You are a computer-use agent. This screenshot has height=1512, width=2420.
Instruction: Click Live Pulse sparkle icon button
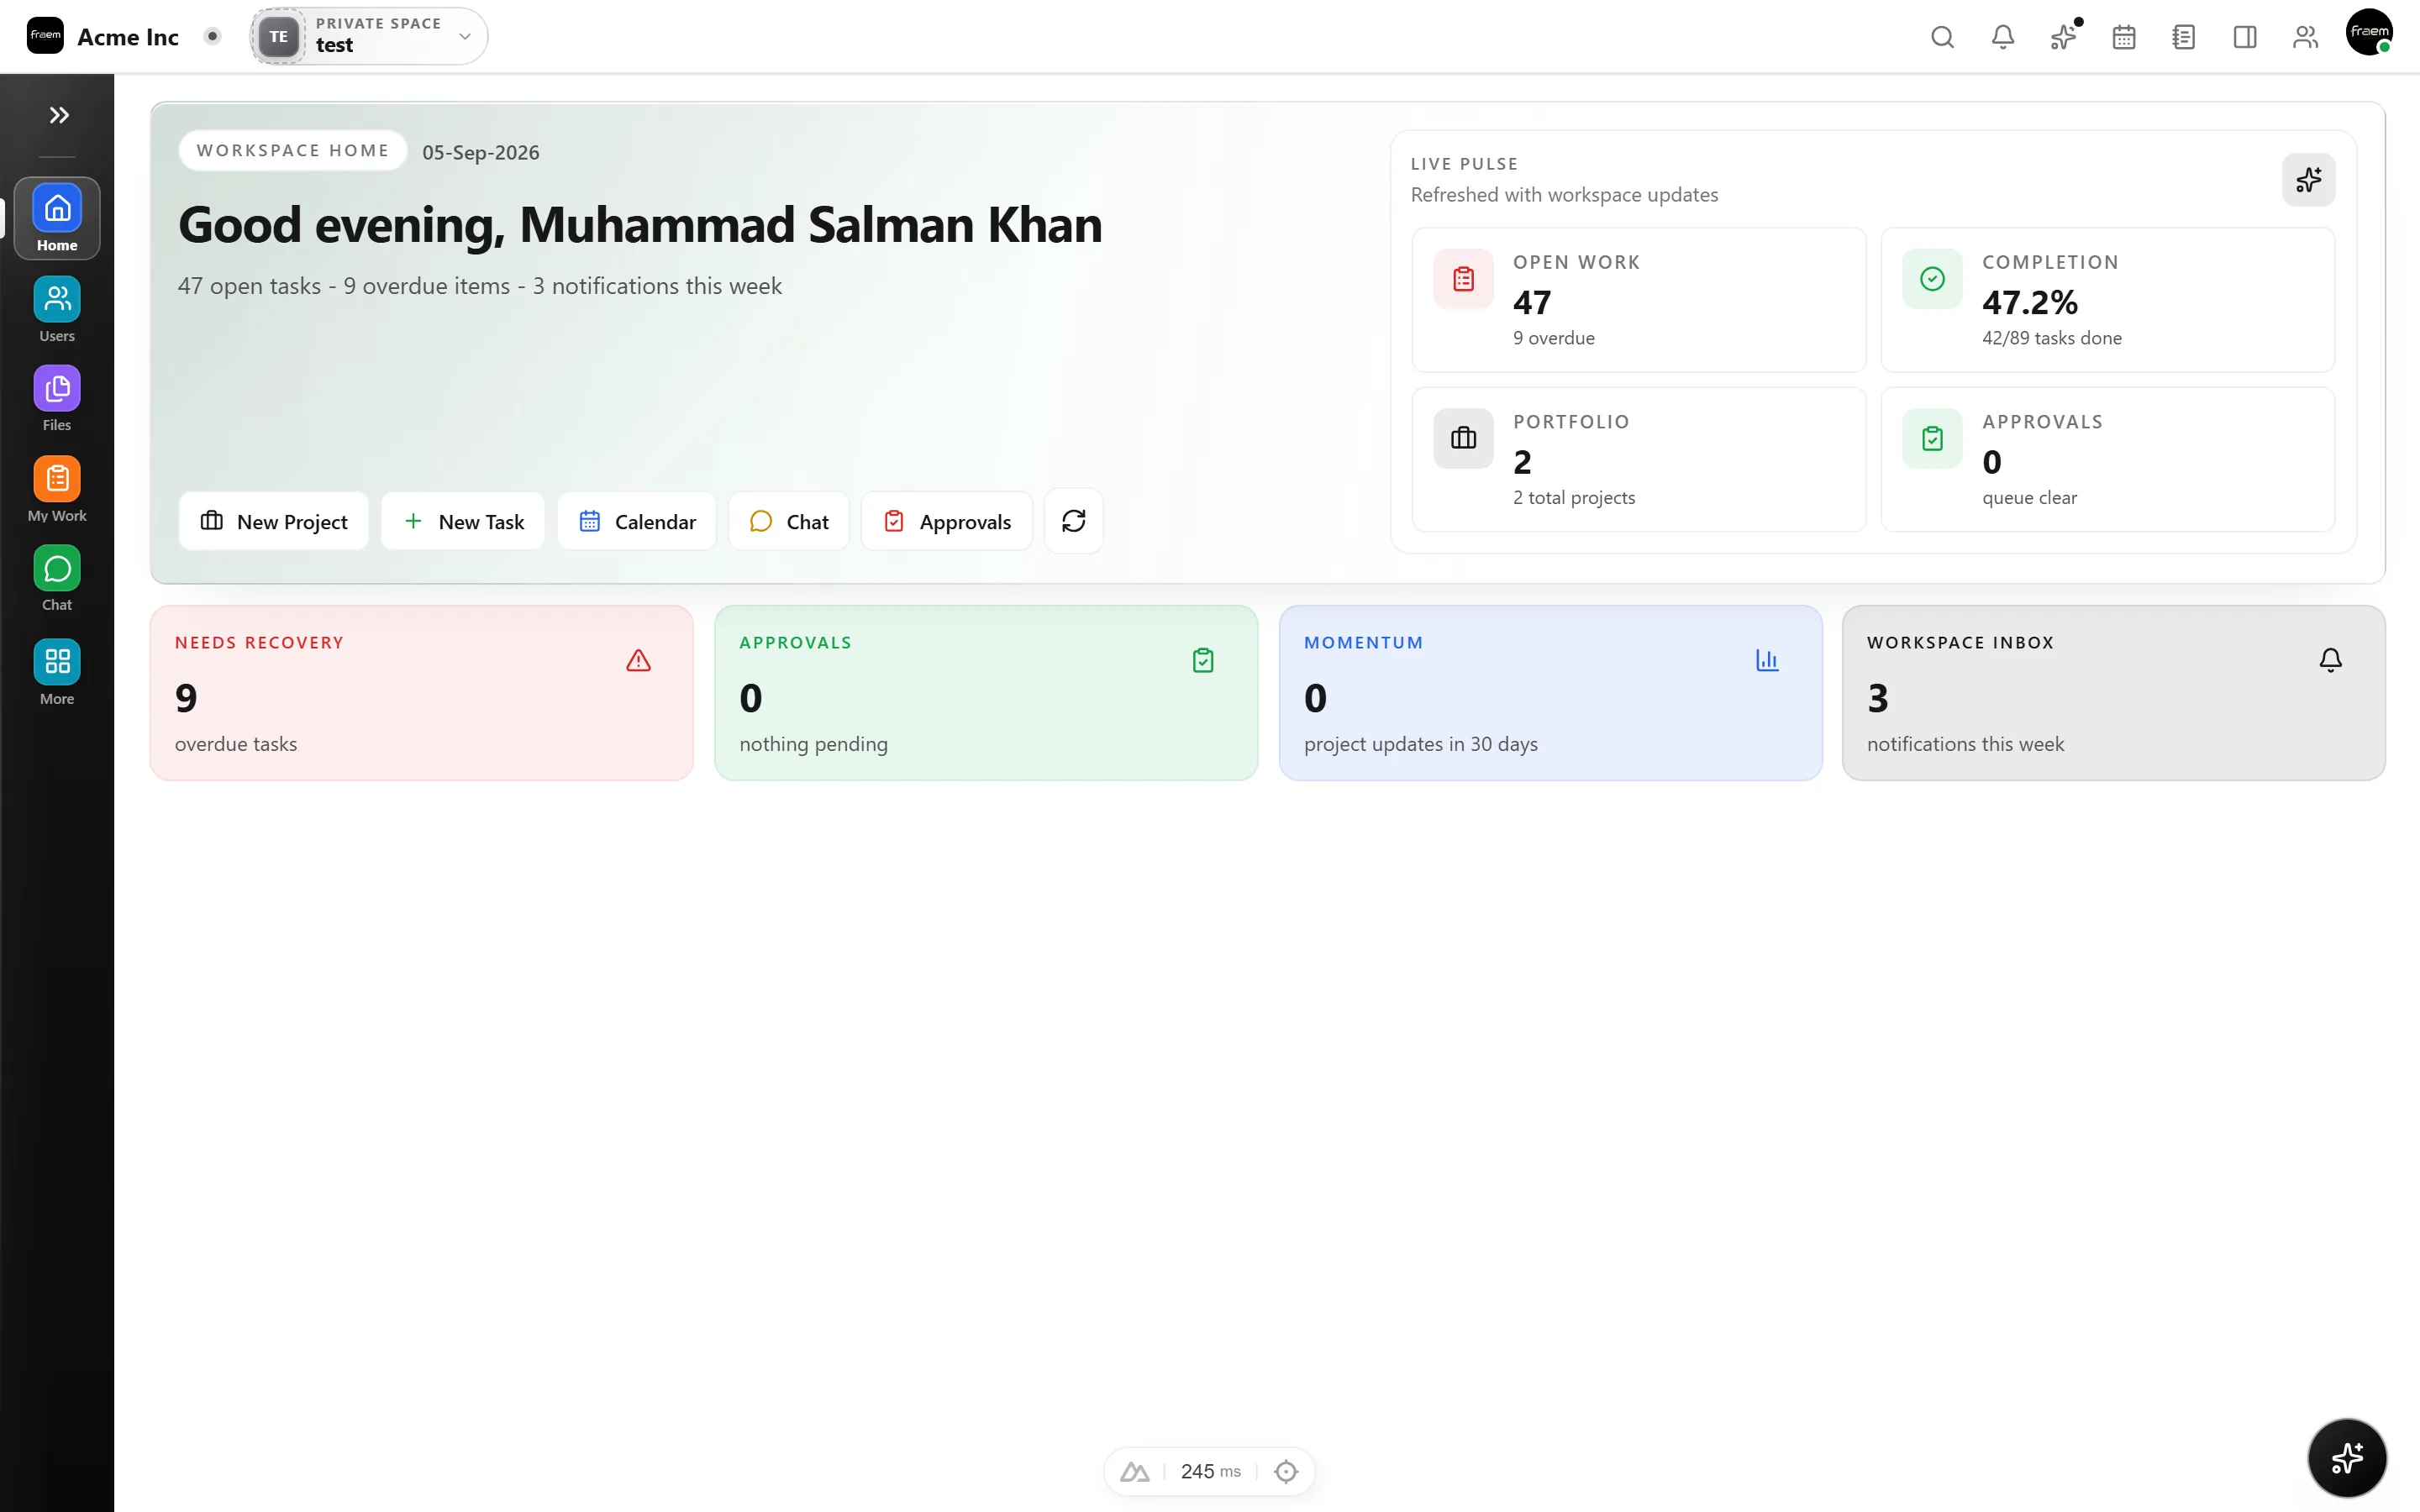point(2308,180)
